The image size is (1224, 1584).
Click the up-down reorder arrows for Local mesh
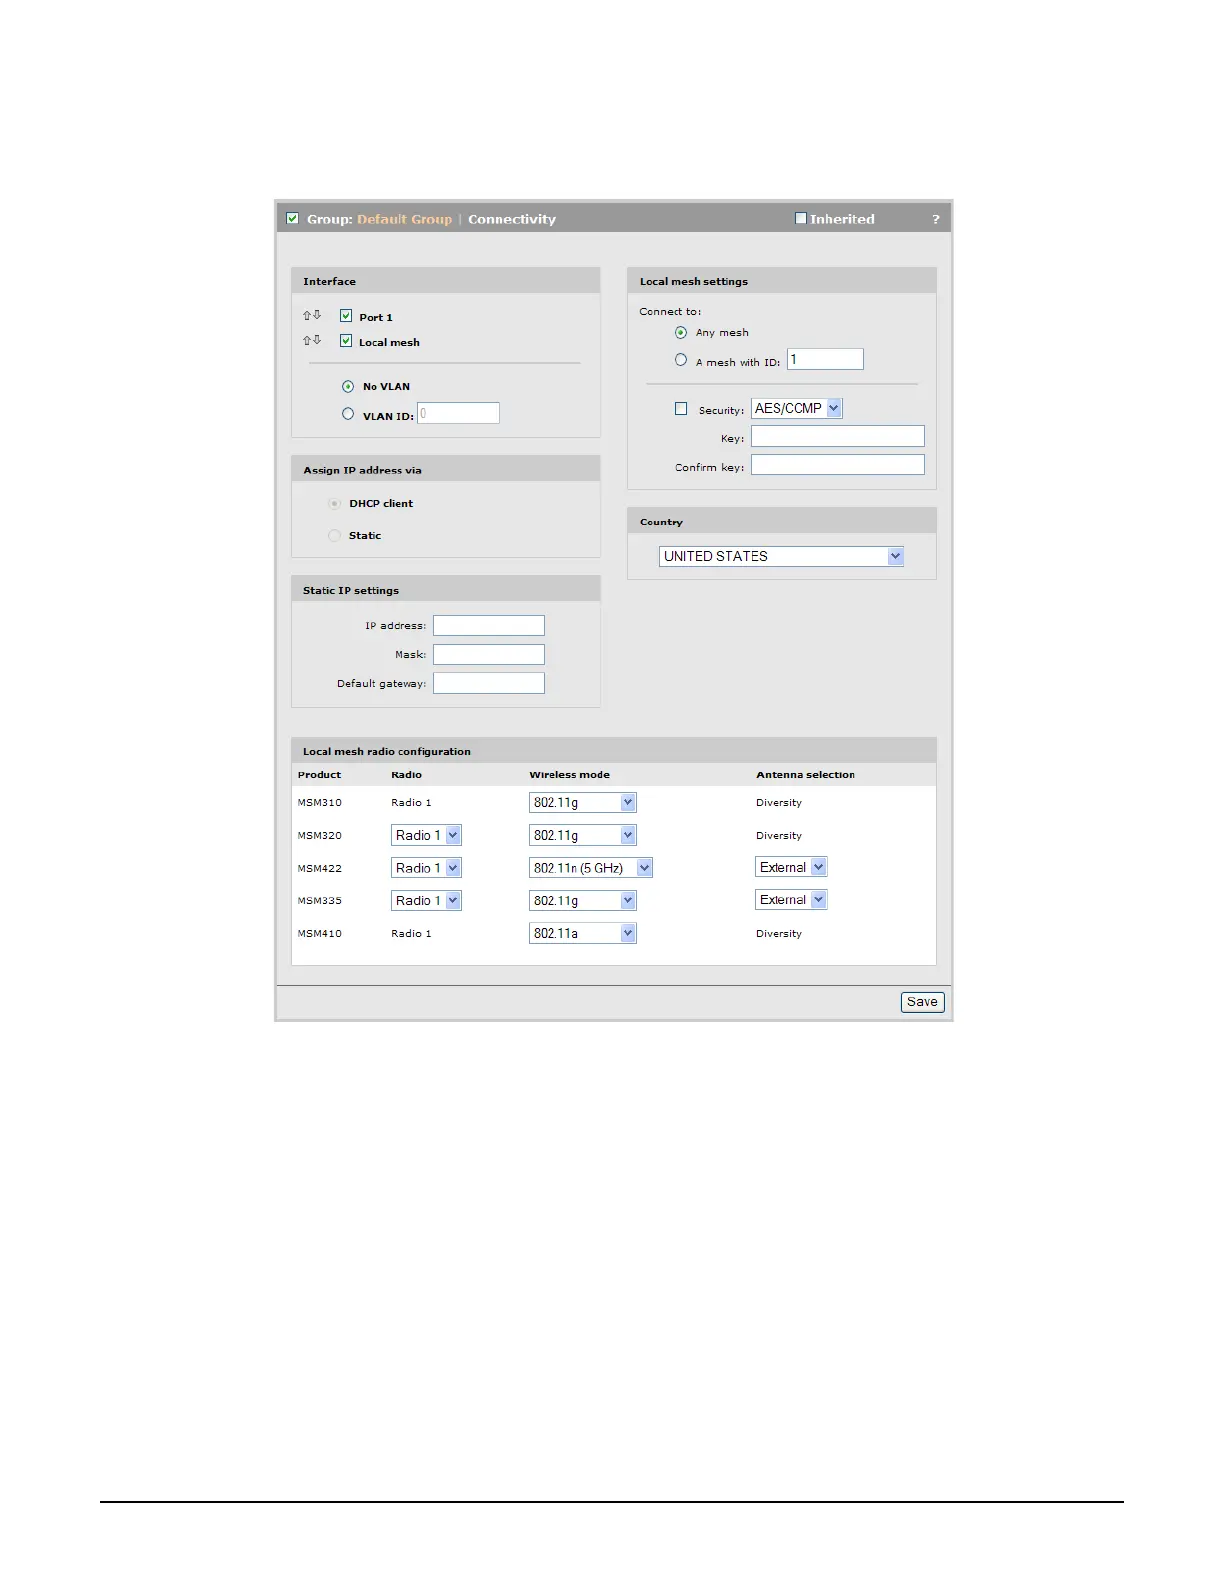coord(312,340)
